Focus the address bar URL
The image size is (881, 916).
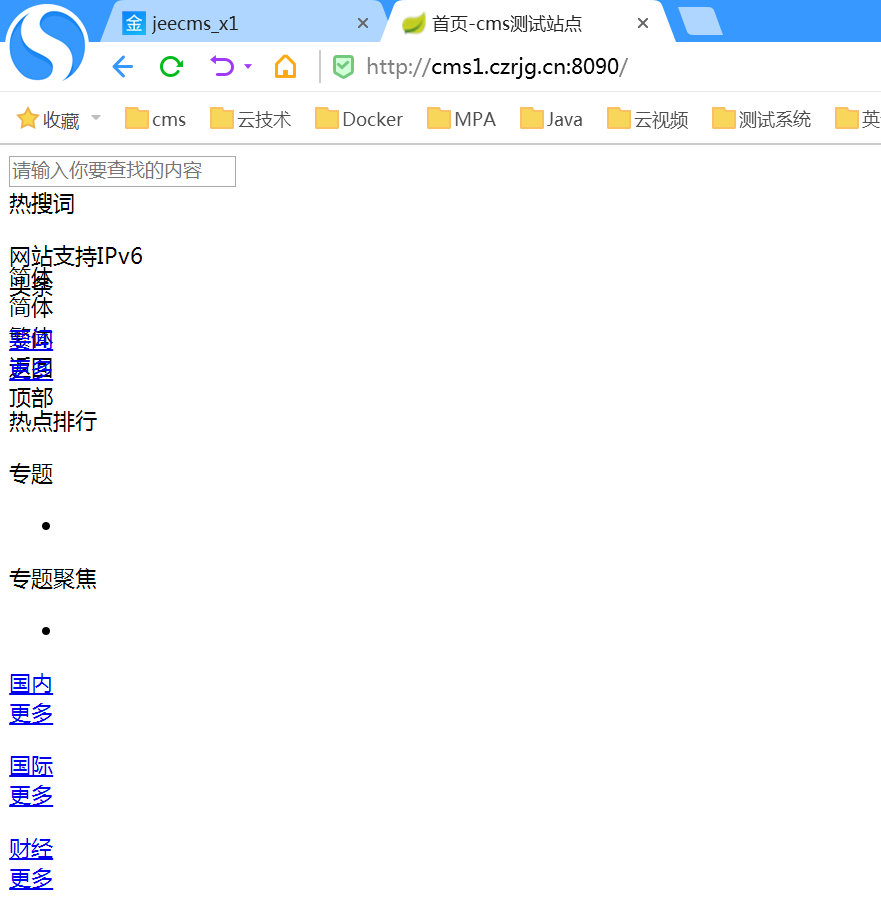[x=497, y=67]
